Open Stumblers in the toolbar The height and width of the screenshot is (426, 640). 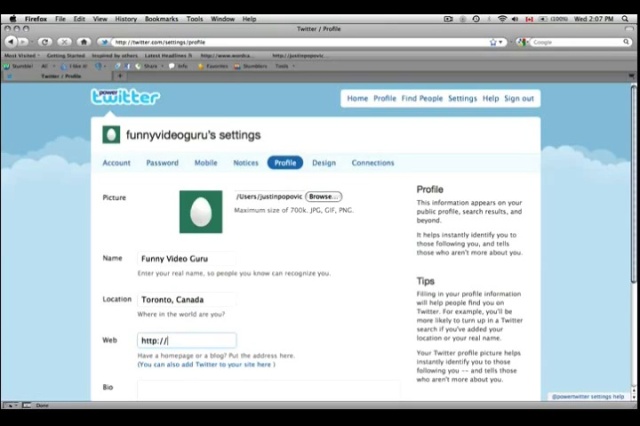coord(251,66)
